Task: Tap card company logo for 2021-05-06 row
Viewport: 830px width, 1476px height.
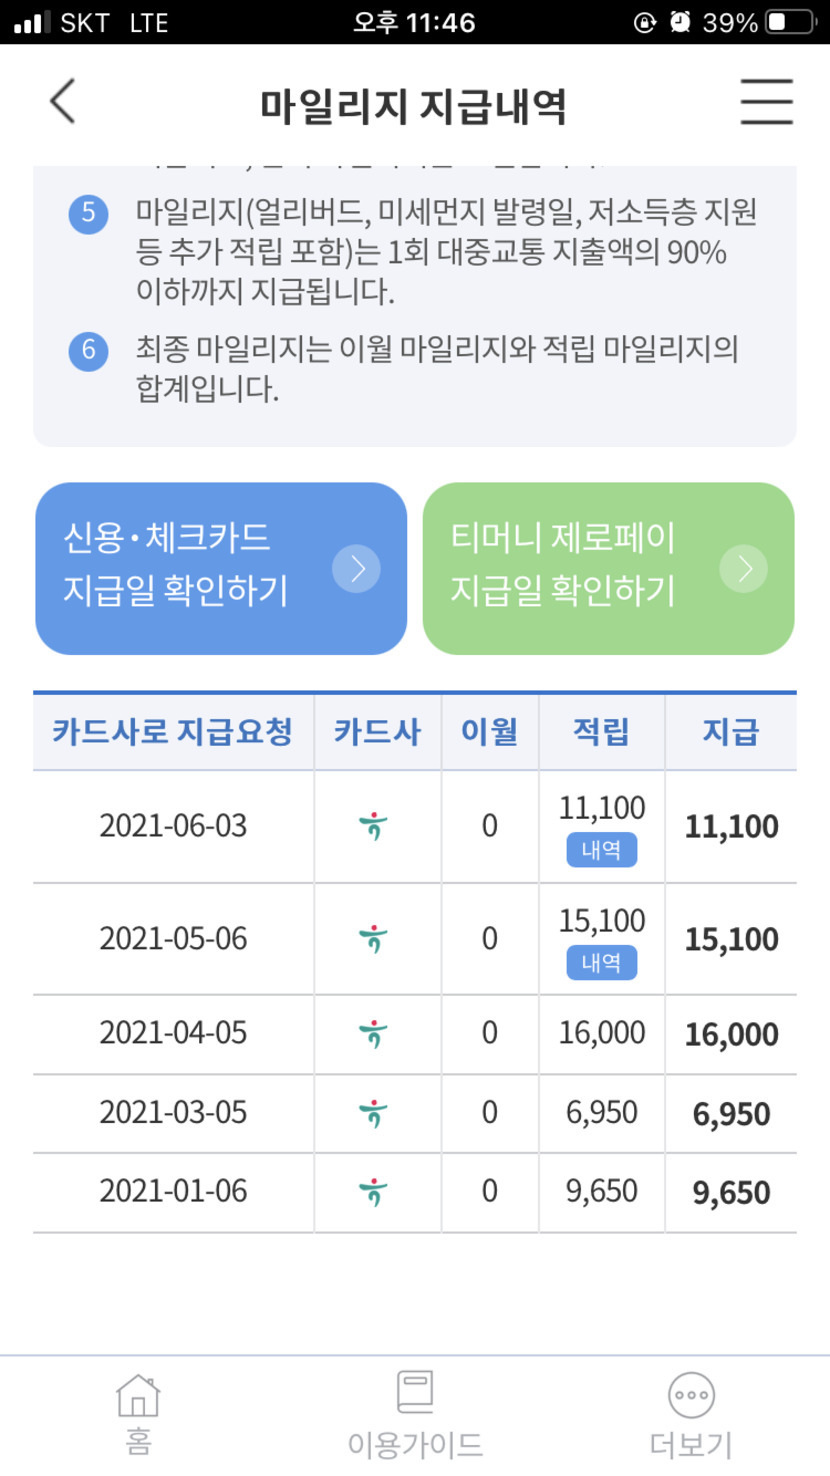Action: 373,940
